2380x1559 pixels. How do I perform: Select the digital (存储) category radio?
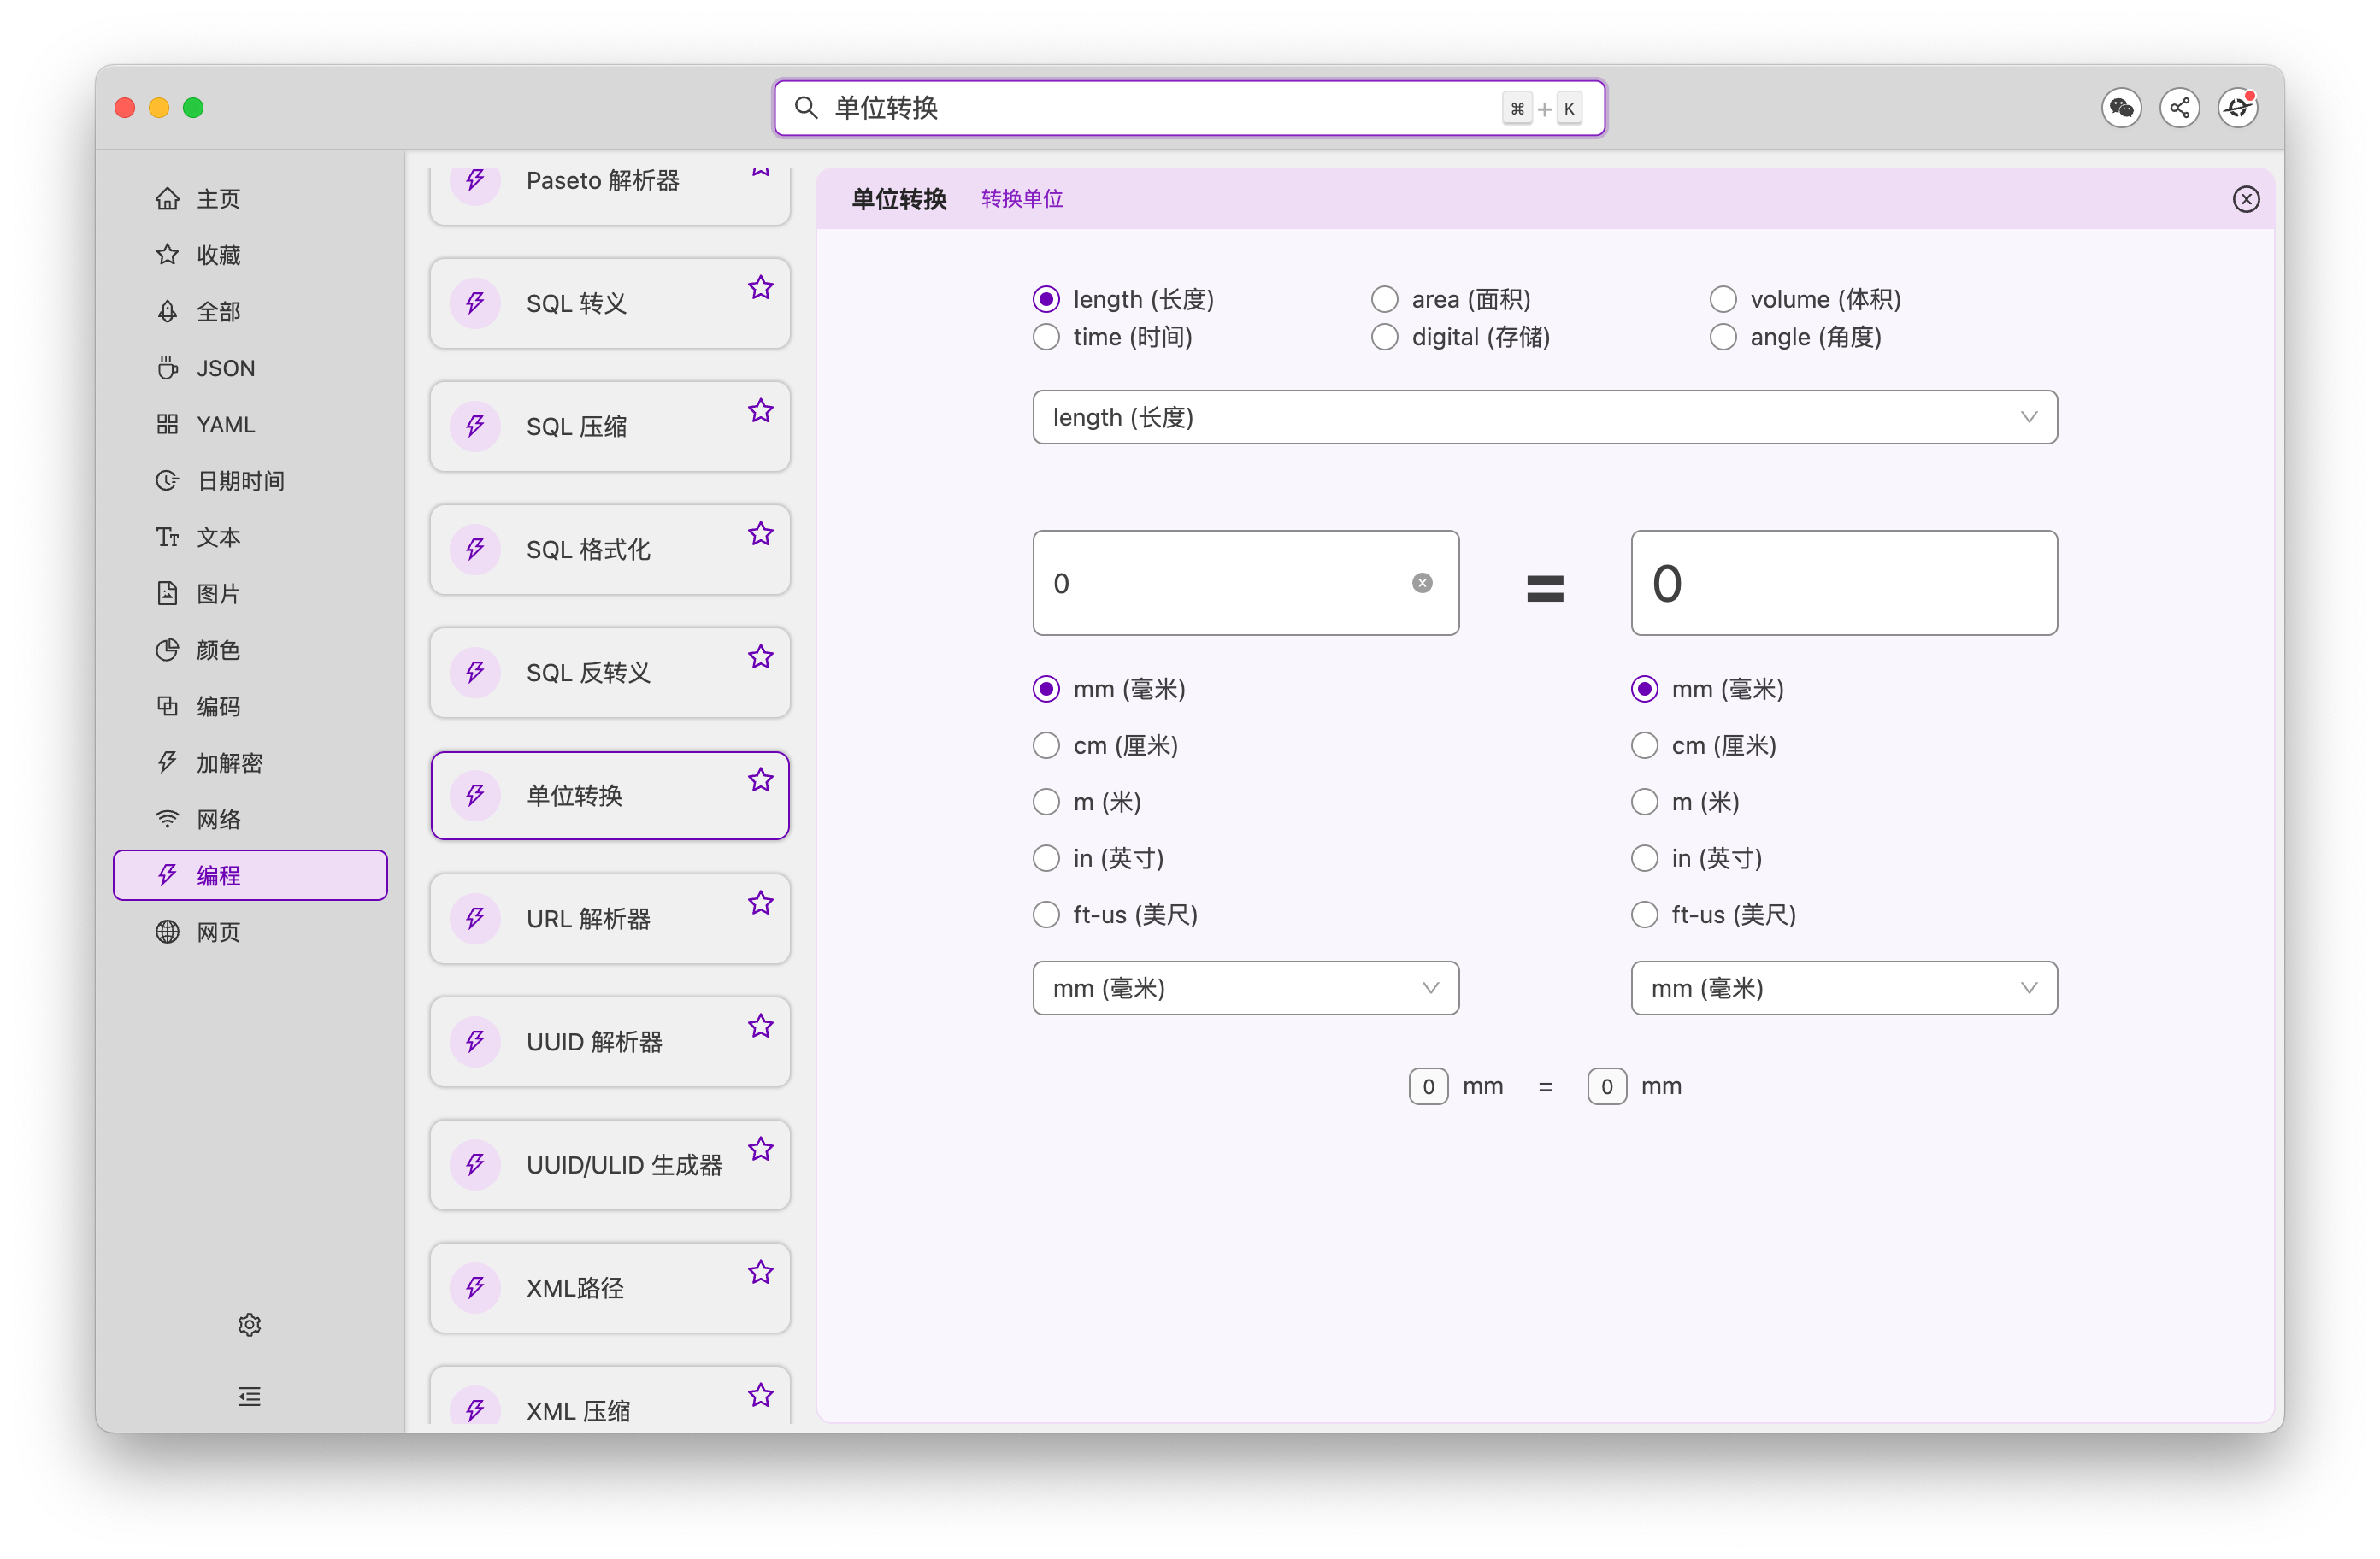click(1384, 337)
